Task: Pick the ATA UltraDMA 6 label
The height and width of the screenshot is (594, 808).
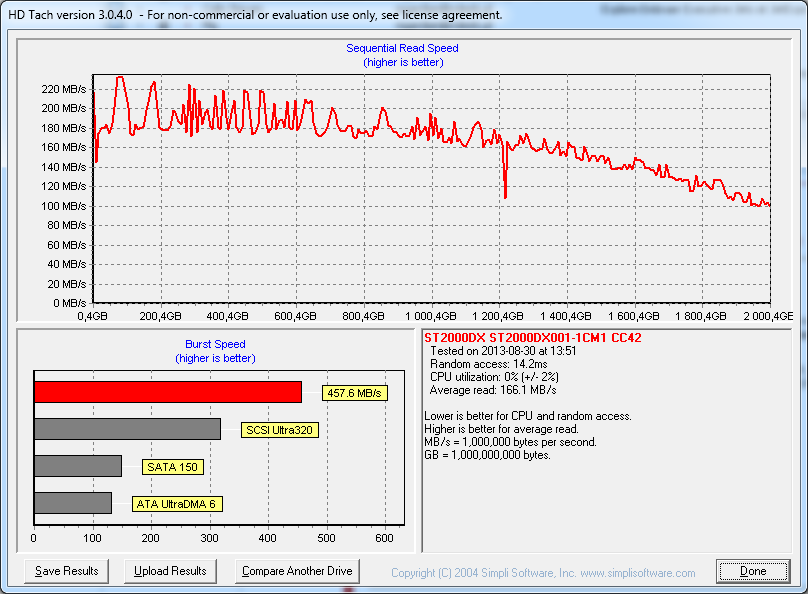Action: pos(177,504)
